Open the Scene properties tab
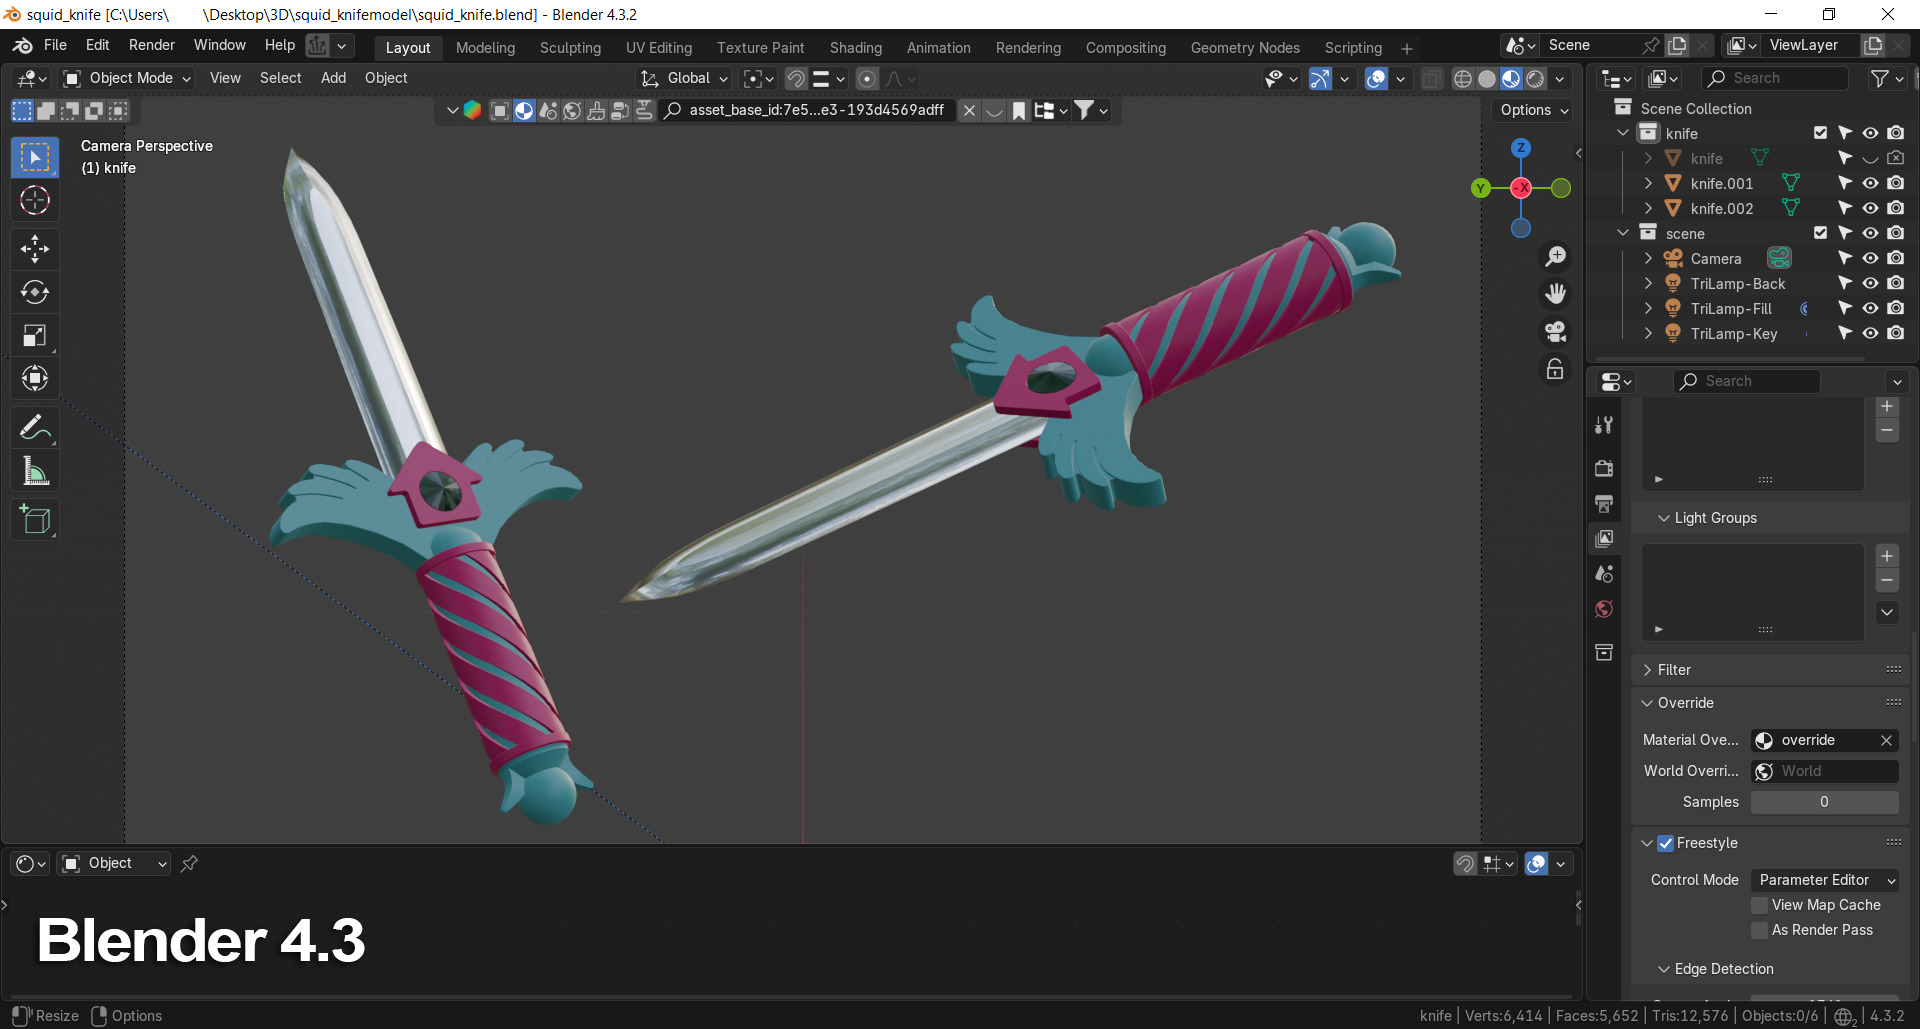The width and height of the screenshot is (1920, 1029). coord(1604,574)
